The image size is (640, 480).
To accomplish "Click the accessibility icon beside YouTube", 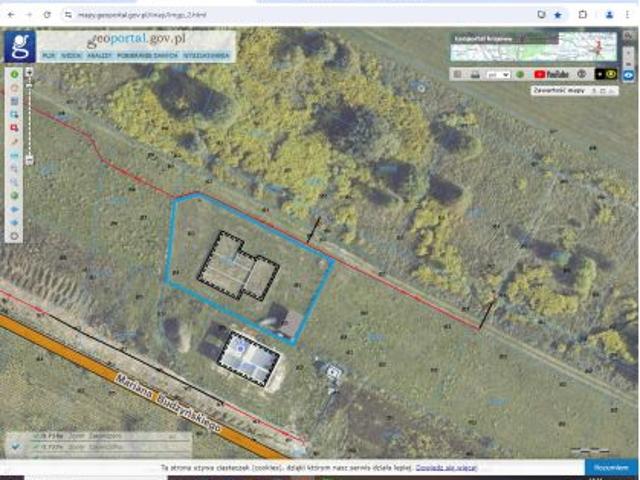I will click(582, 74).
